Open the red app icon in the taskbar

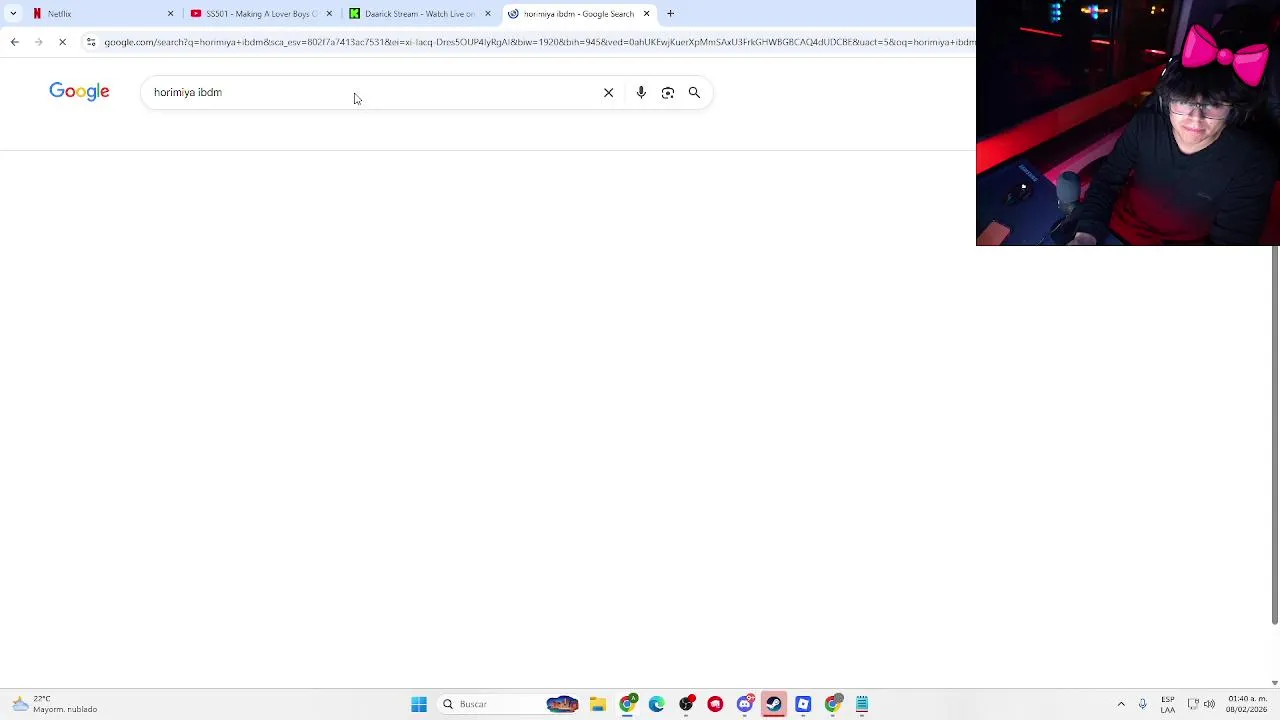tap(715, 704)
